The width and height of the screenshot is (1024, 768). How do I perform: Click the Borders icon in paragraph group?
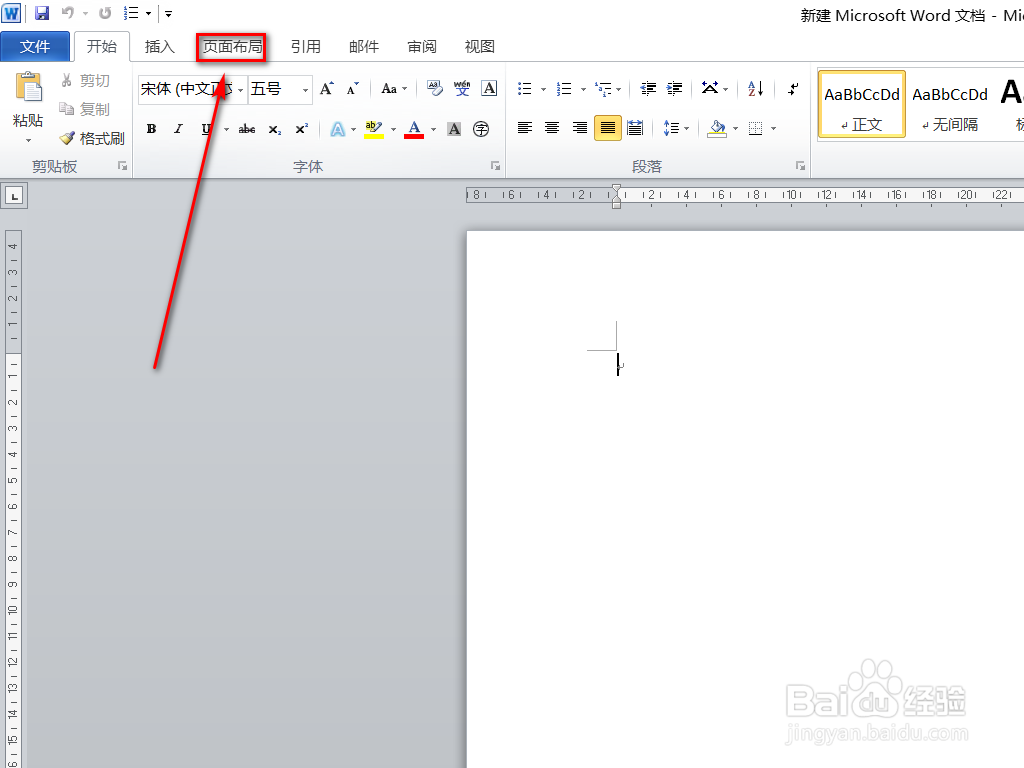coord(756,129)
